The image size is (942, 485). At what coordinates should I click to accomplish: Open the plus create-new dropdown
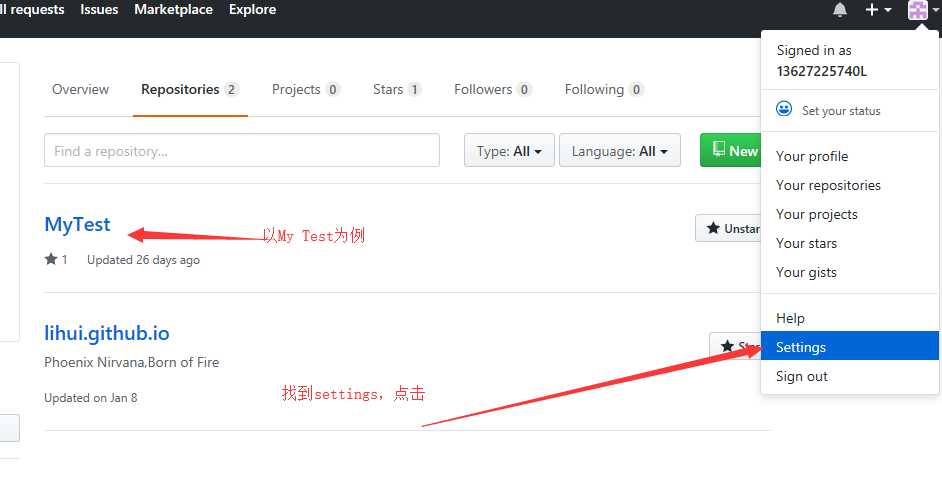point(878,10)
